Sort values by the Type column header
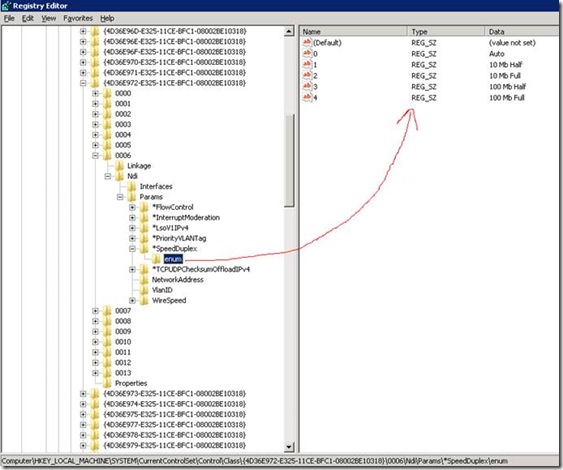Viewport: 563px width, 470px height. 446,32
